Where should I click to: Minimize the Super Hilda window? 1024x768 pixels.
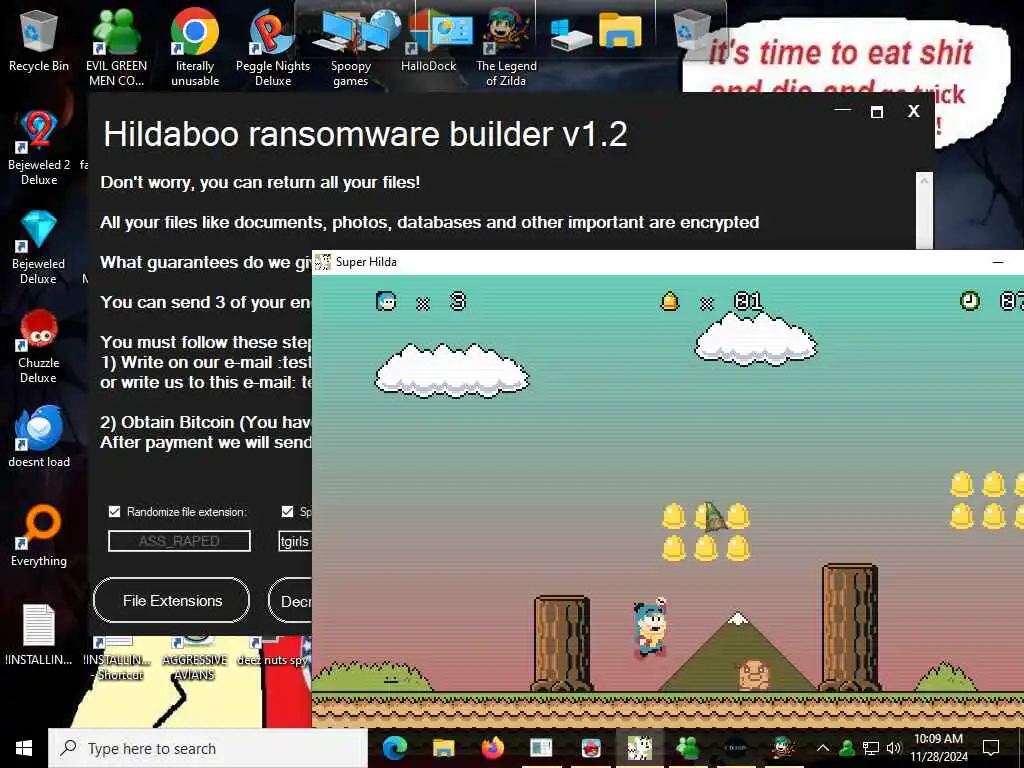click(998, 262)
